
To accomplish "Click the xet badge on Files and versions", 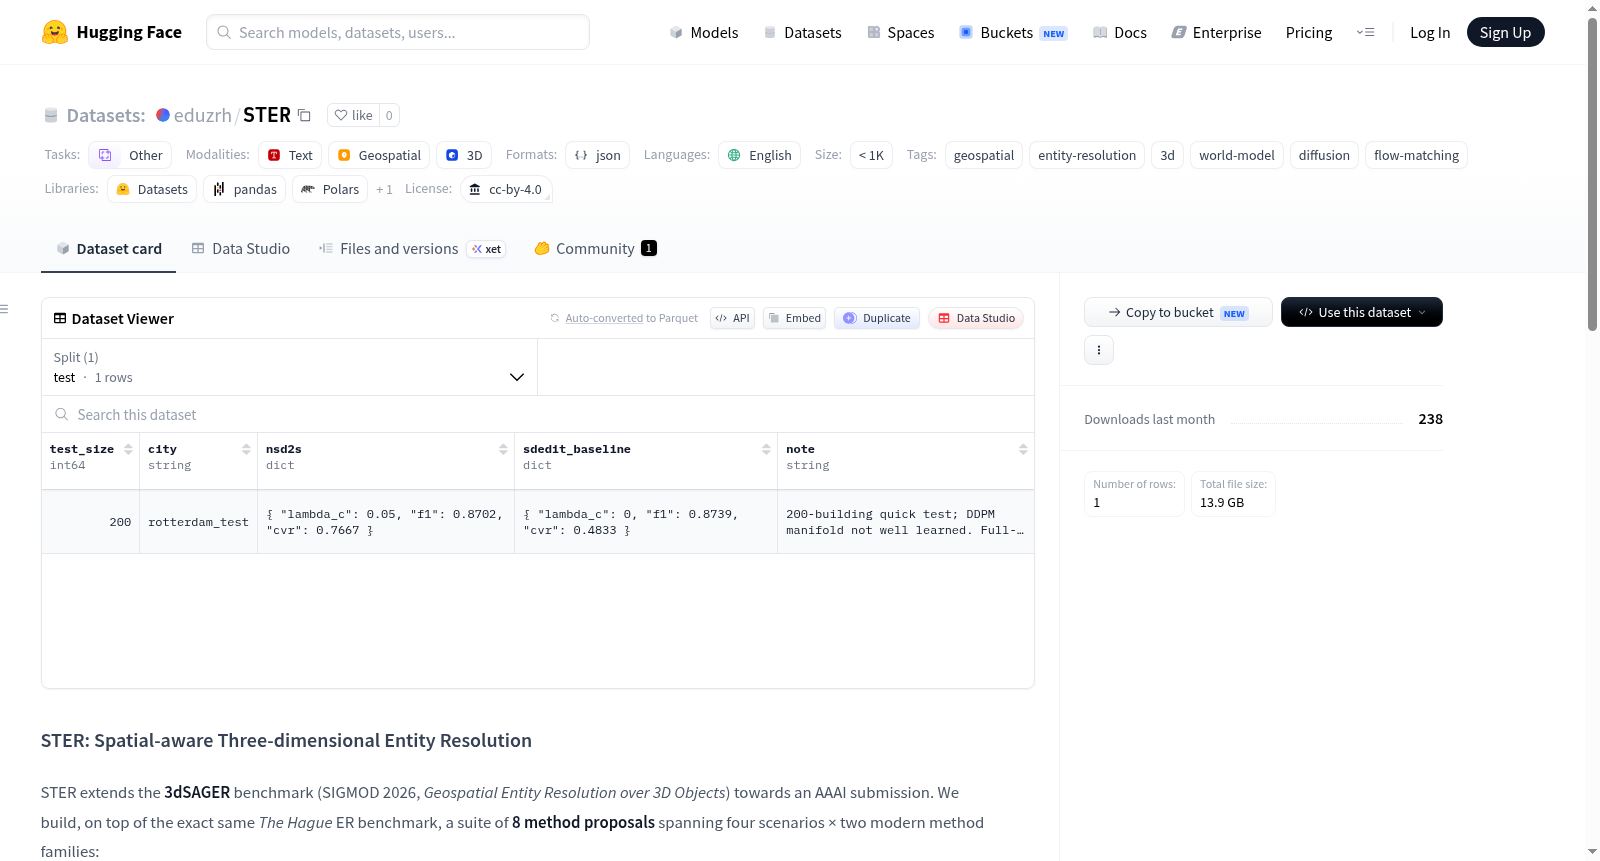I will pos(487,249).
